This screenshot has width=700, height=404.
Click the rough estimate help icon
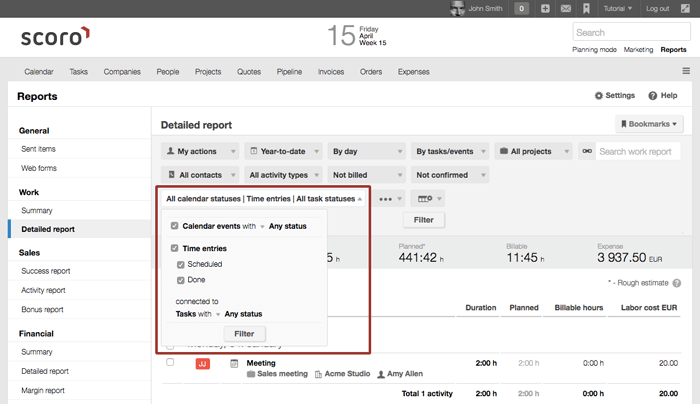click(x=677, y=283)
